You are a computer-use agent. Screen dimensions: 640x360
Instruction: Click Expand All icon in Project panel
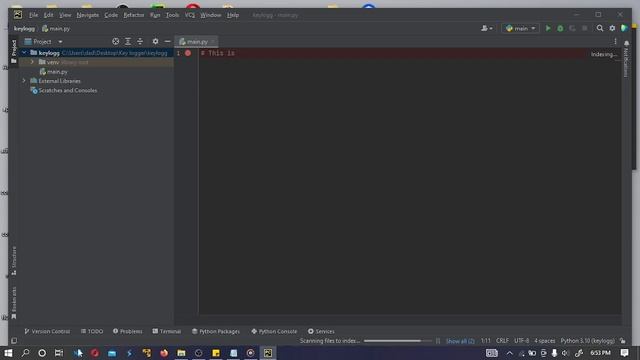pos(128,41)
